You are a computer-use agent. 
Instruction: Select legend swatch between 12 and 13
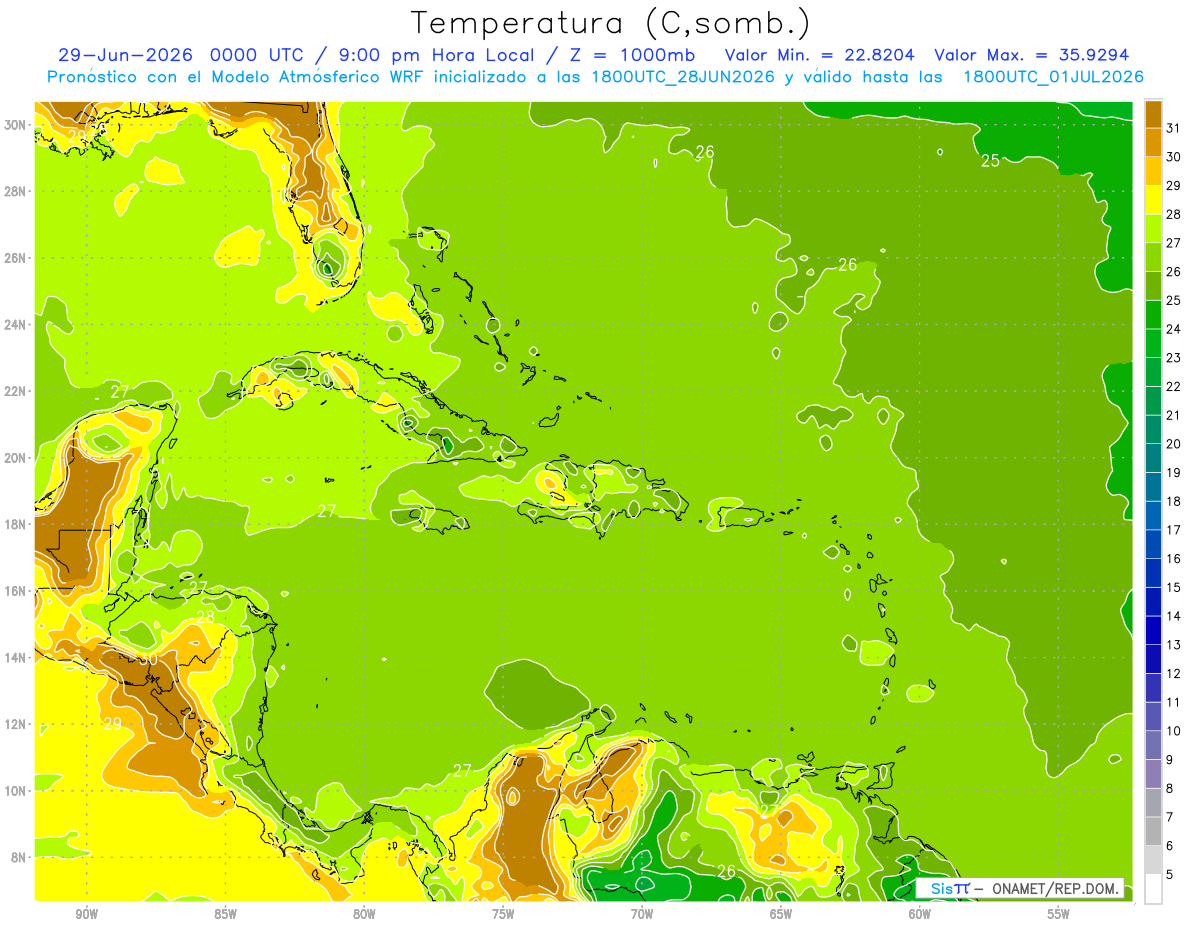[1153, 659]
